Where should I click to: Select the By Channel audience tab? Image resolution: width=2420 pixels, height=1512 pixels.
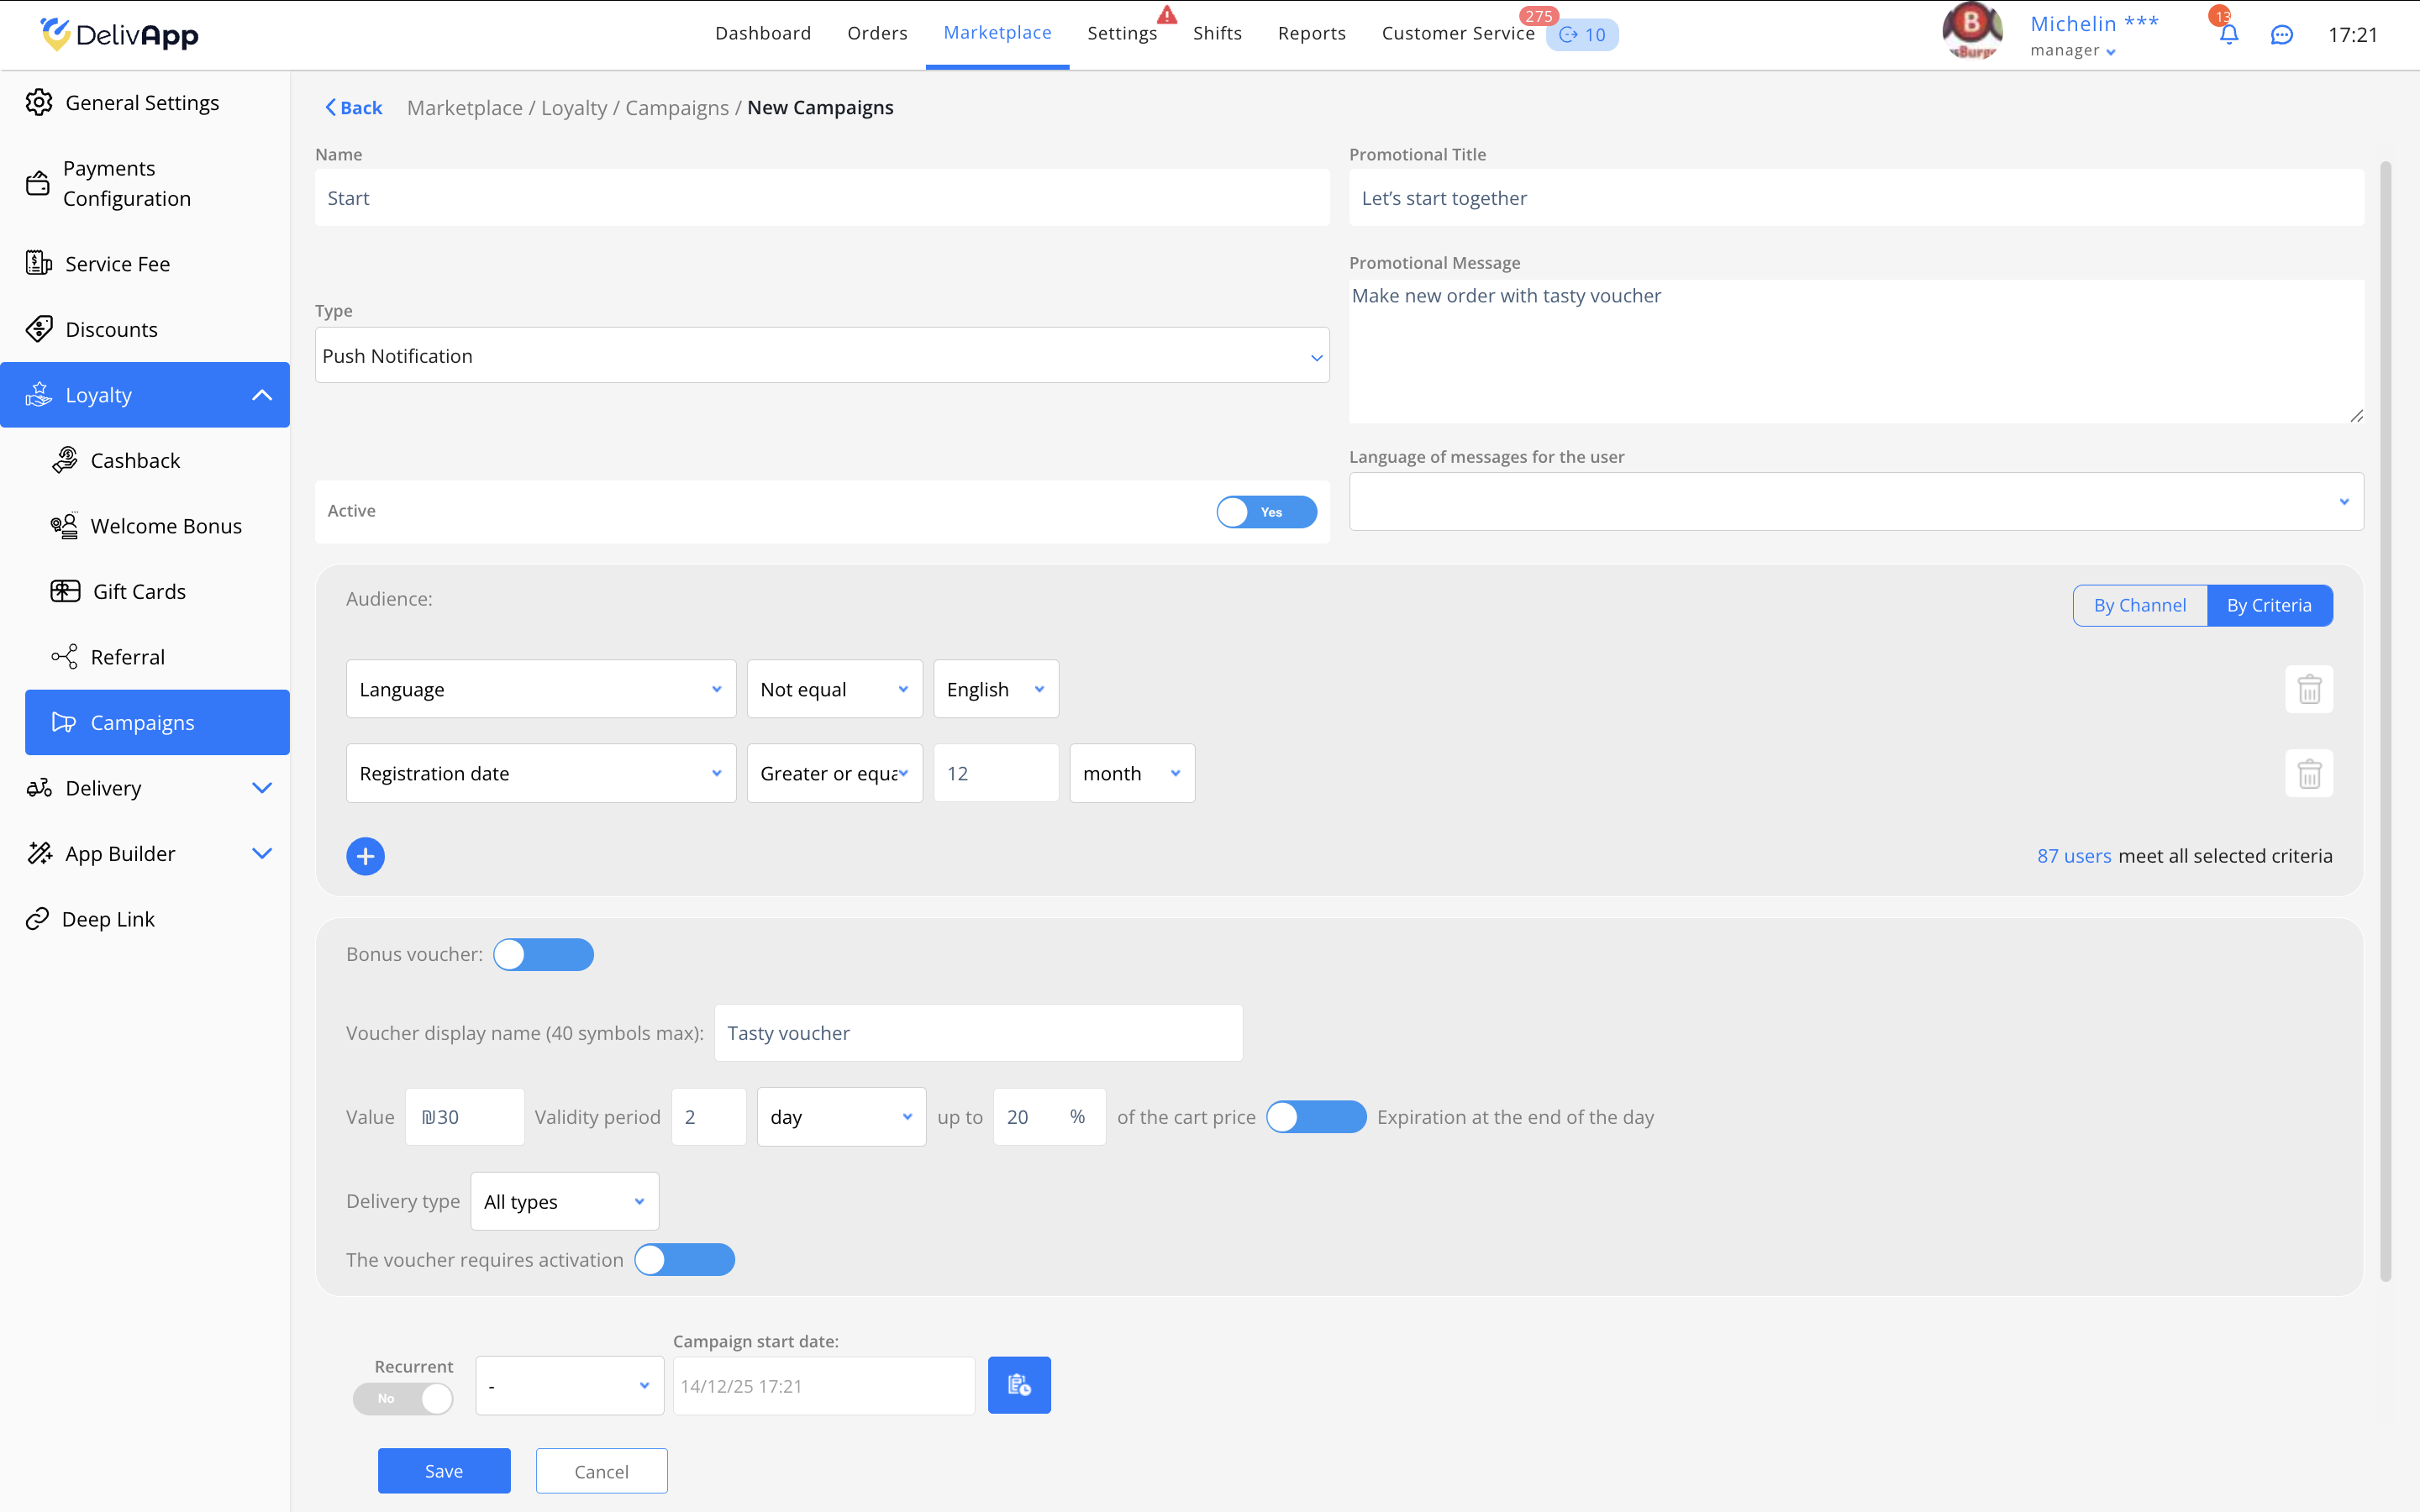pos(2139,605)
